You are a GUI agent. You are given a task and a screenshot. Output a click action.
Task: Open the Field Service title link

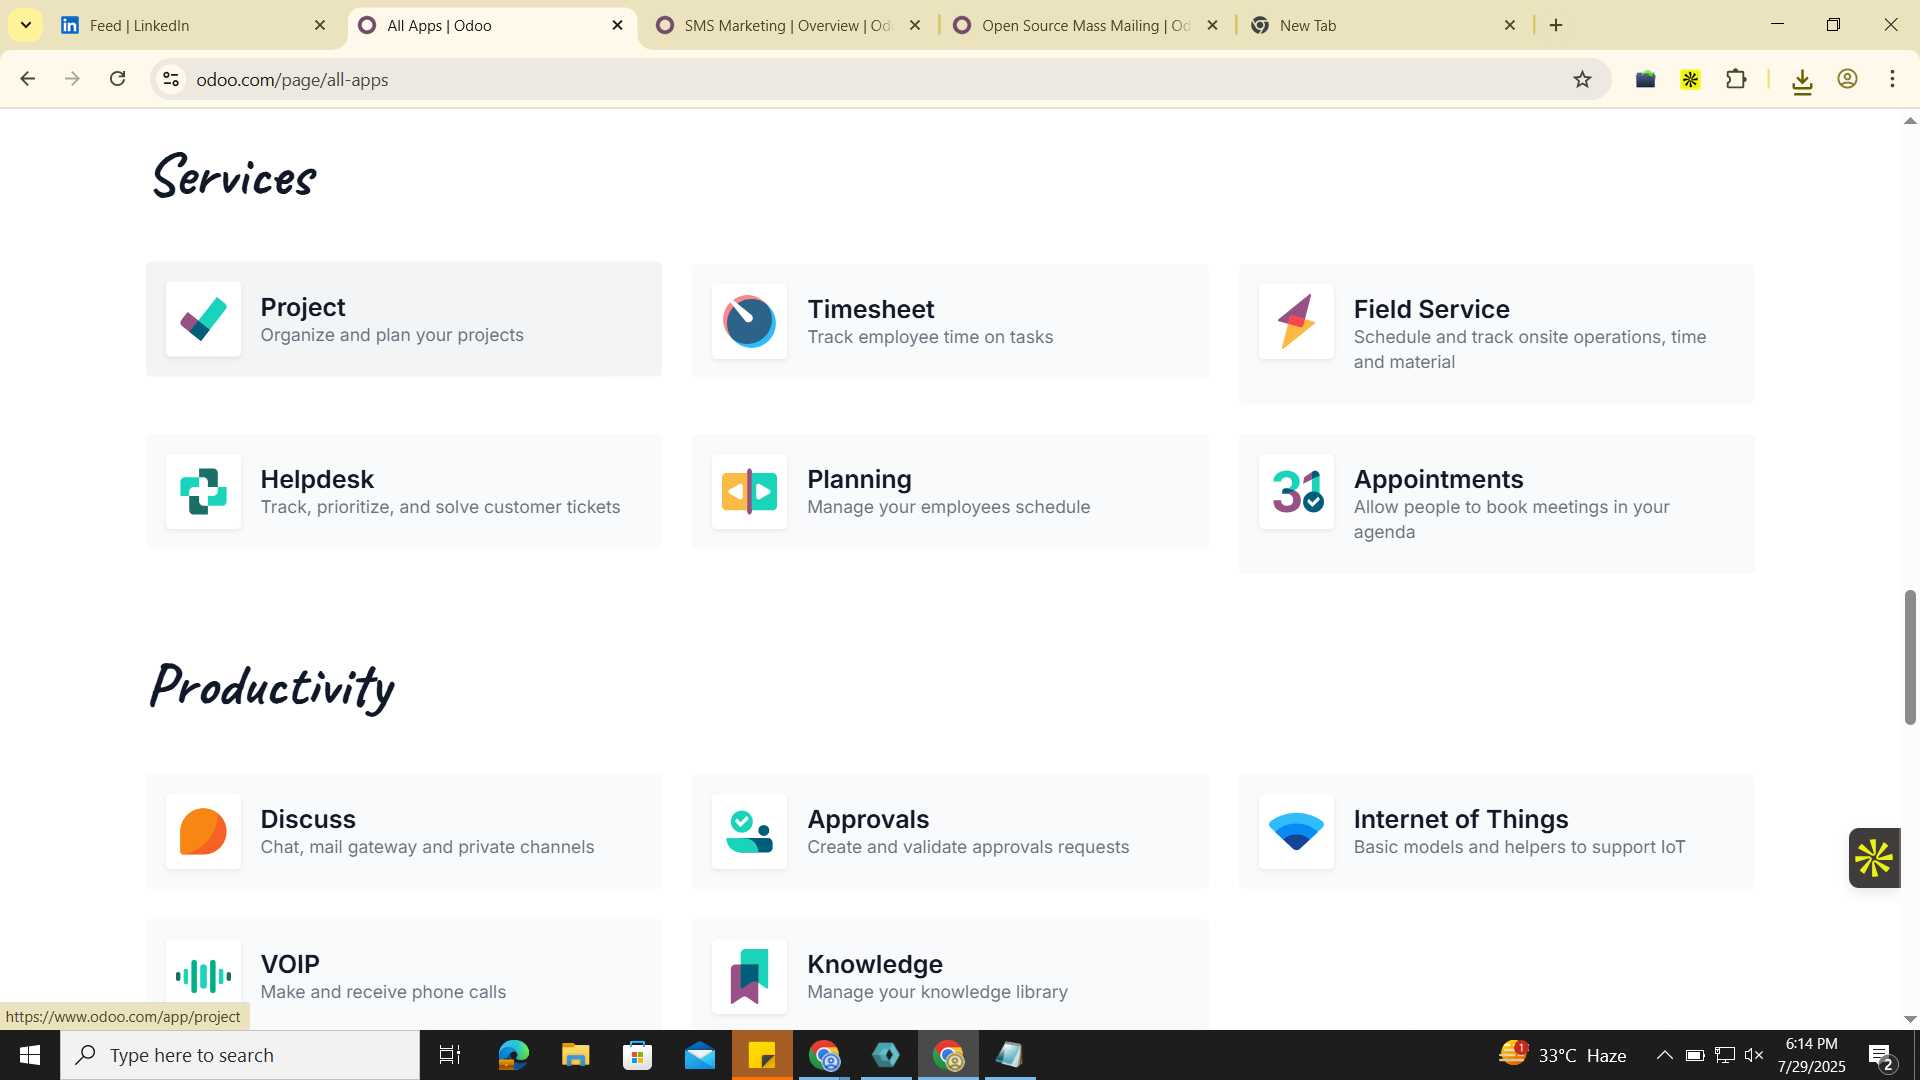pyautogui.click(x=1432, y=309)
